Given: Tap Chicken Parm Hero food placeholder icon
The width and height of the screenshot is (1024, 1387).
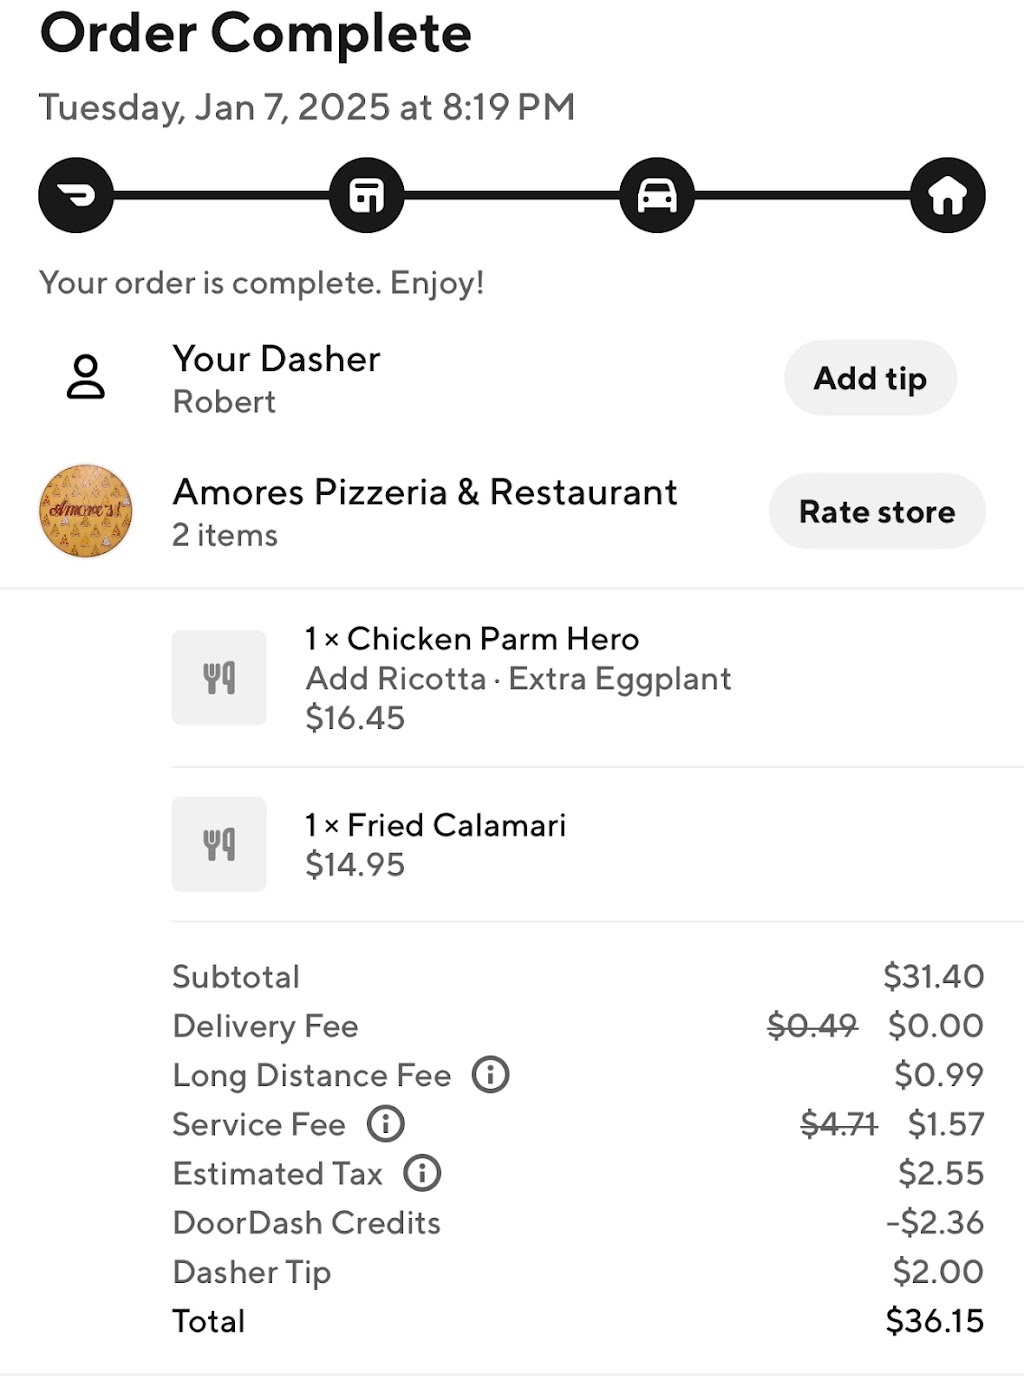Looking at the screenshot, I should click(219, 677).
